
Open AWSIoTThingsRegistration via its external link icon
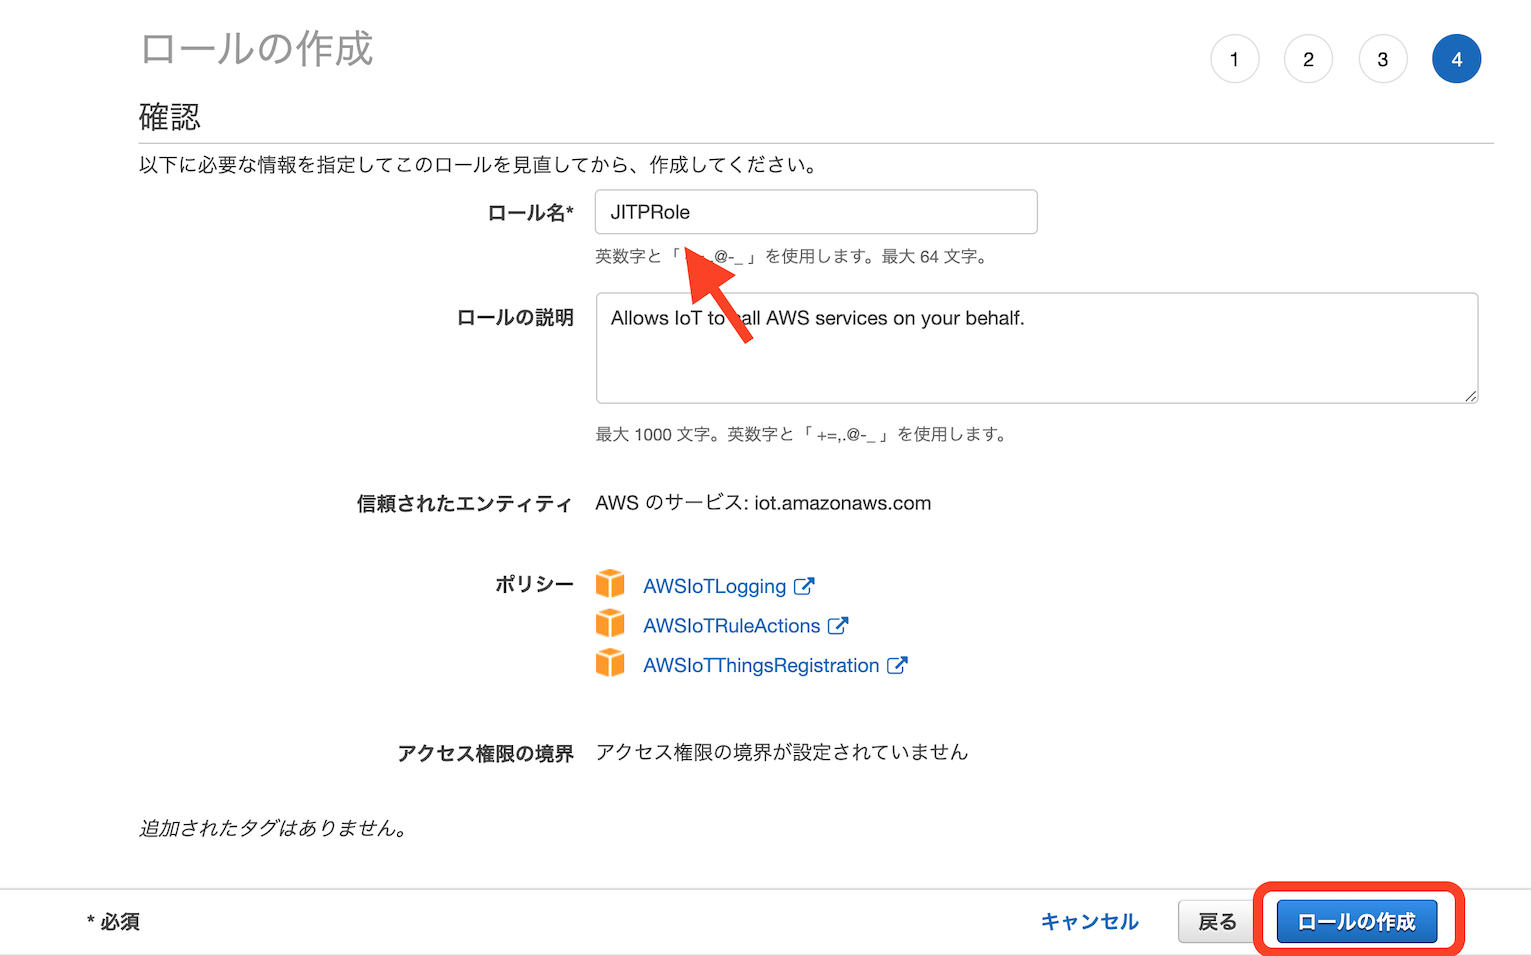(897, 663)
